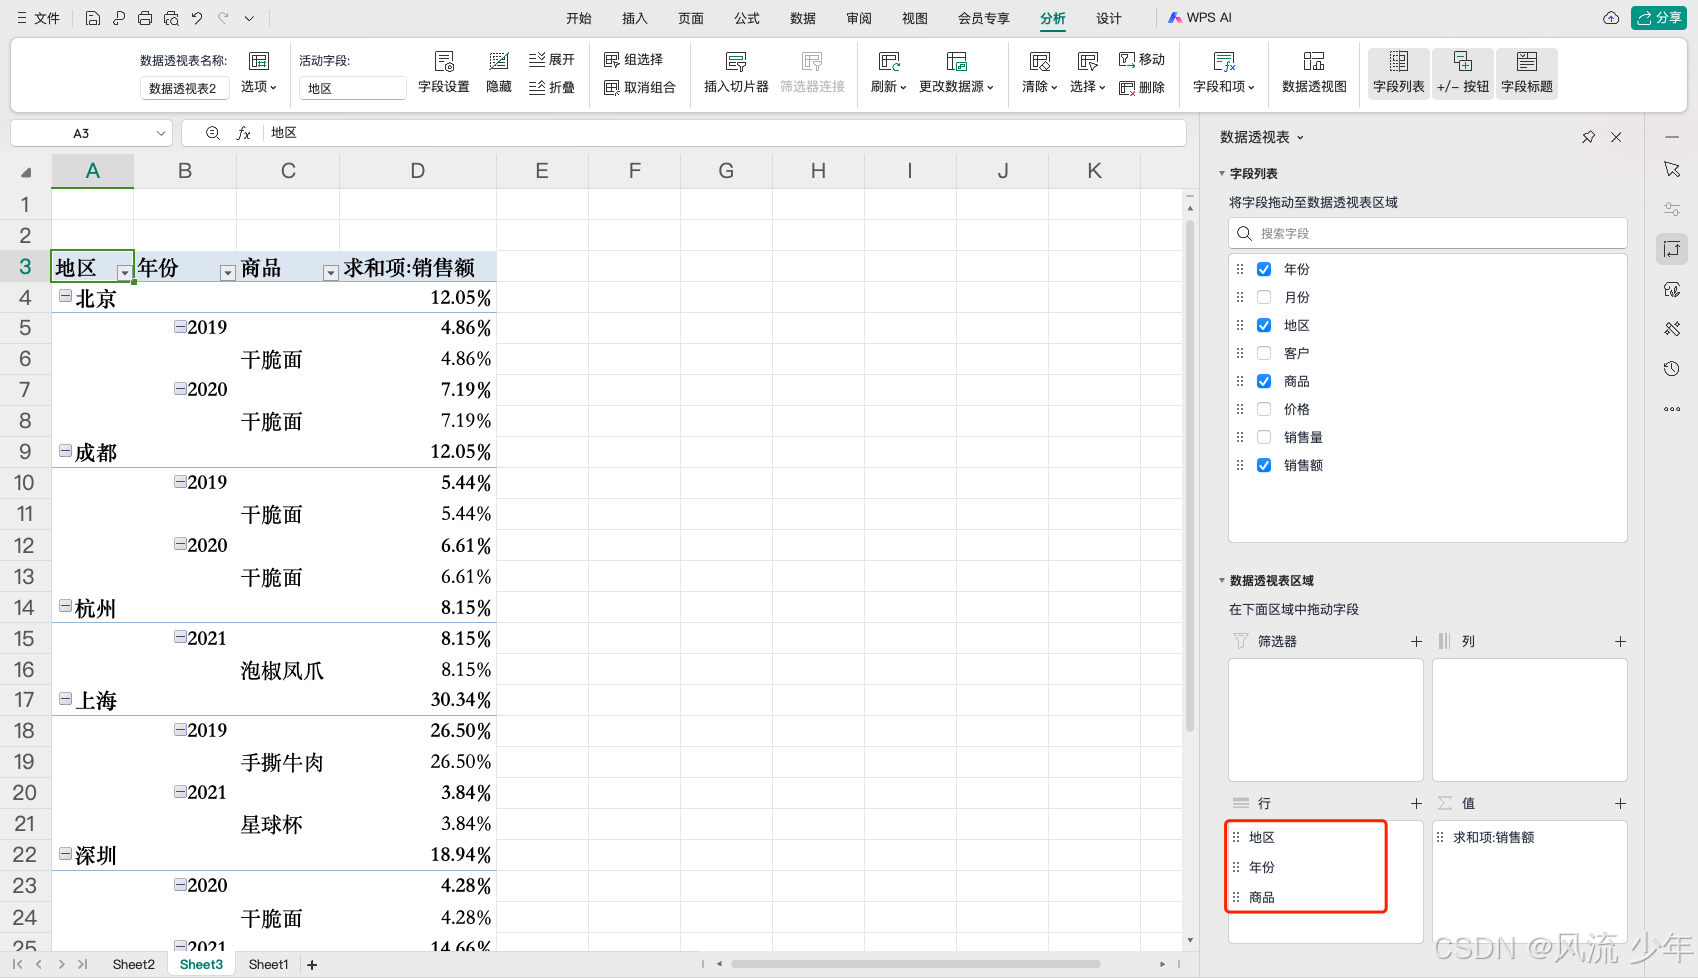1698x978 pixels.
Task: Click the 删除 (Delete) pivot icon
Action: point(1143,87)
